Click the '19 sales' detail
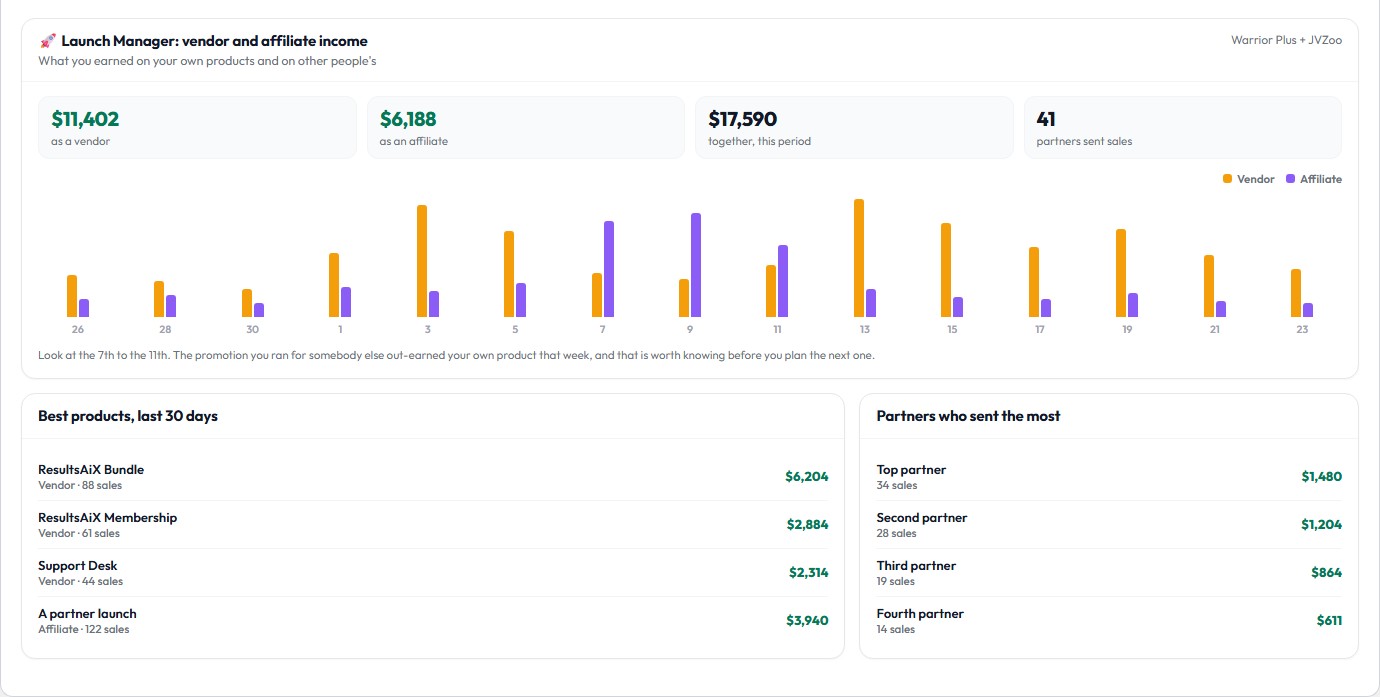 click(896, 581)
